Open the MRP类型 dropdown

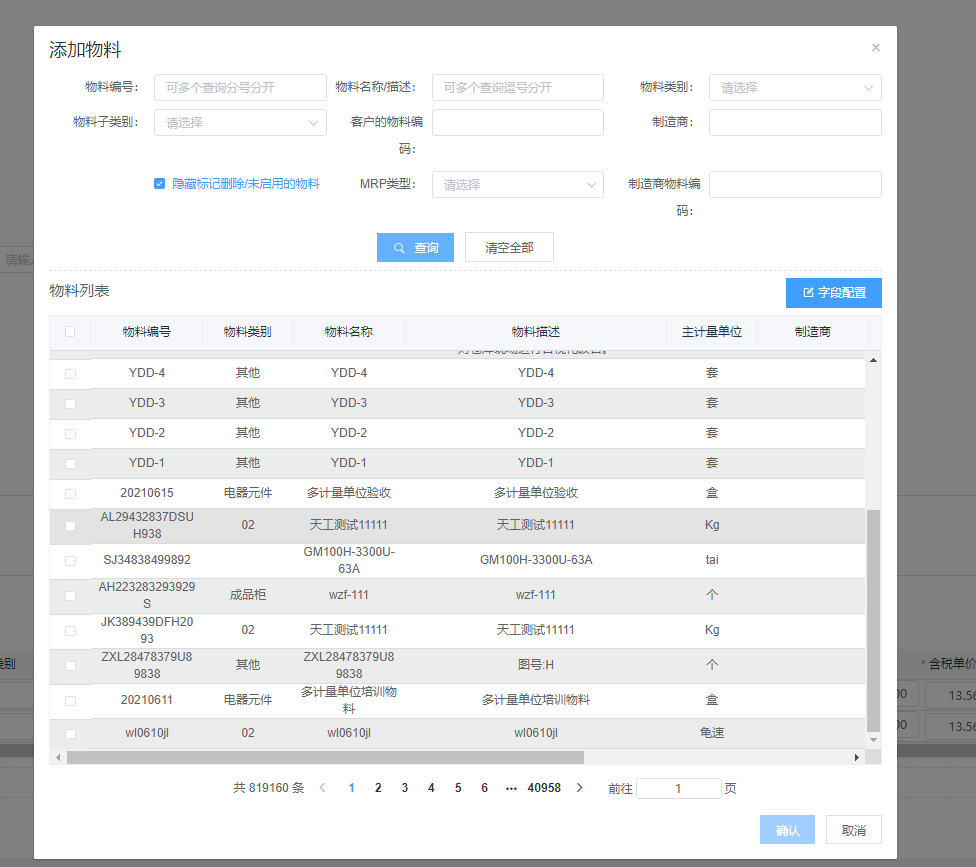[517, 185]
